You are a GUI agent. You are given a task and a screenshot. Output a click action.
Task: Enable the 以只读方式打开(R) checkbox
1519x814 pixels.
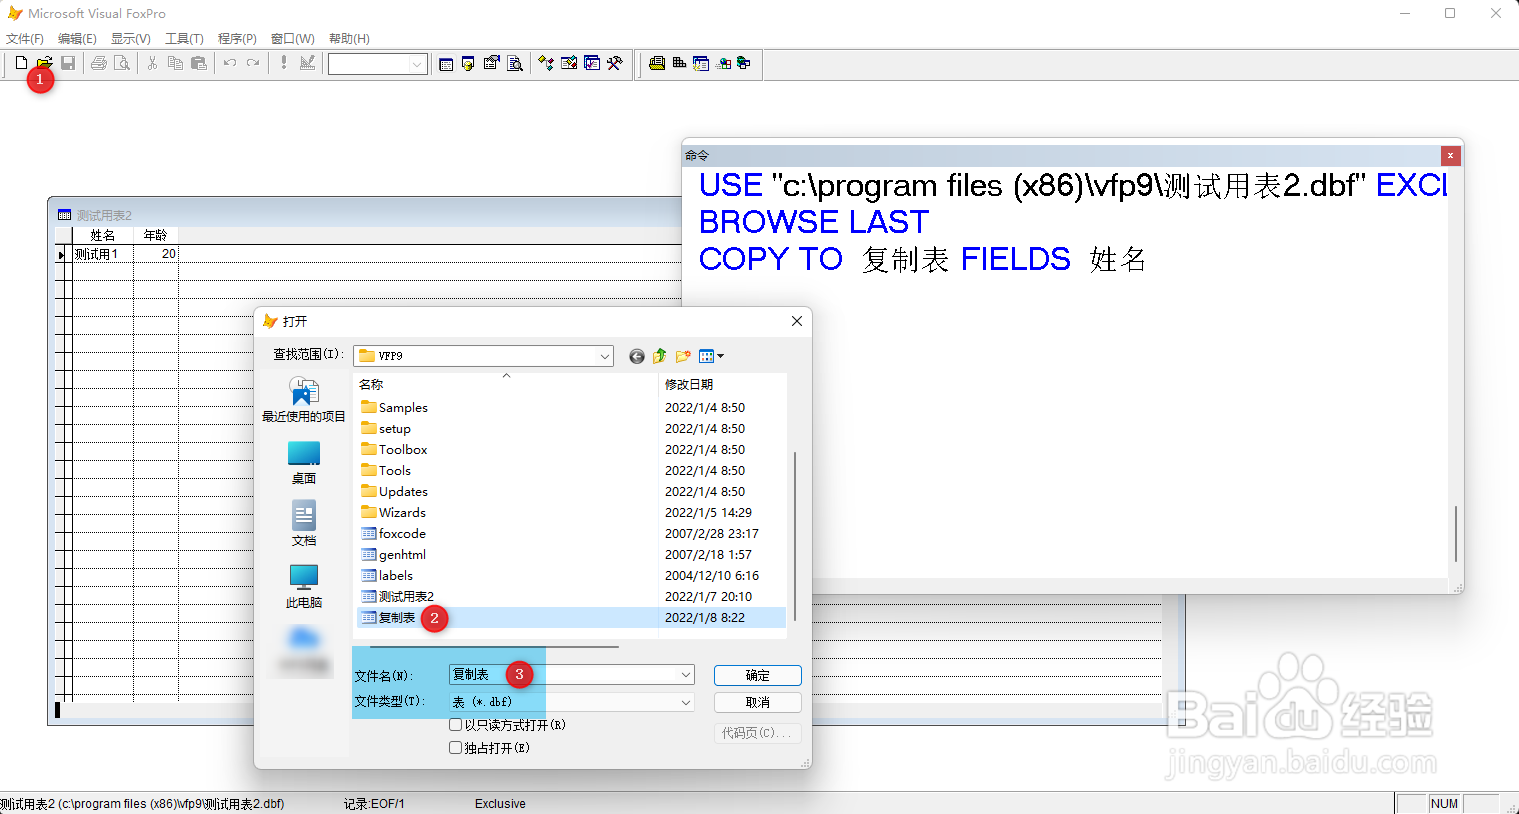point(455,724)
